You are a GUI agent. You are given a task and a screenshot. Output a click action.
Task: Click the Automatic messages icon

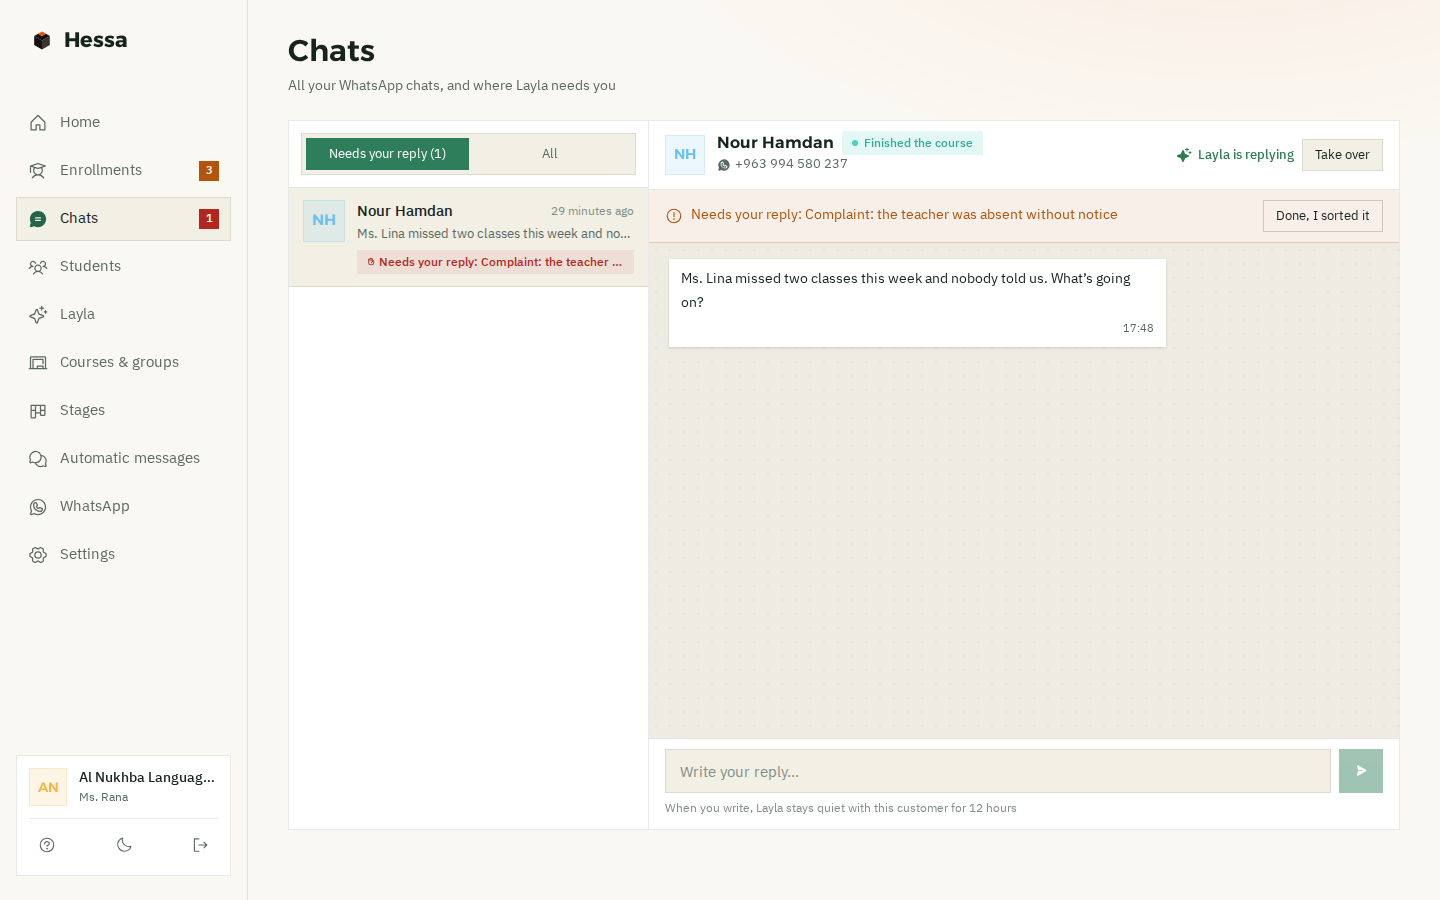click(38, 458)
